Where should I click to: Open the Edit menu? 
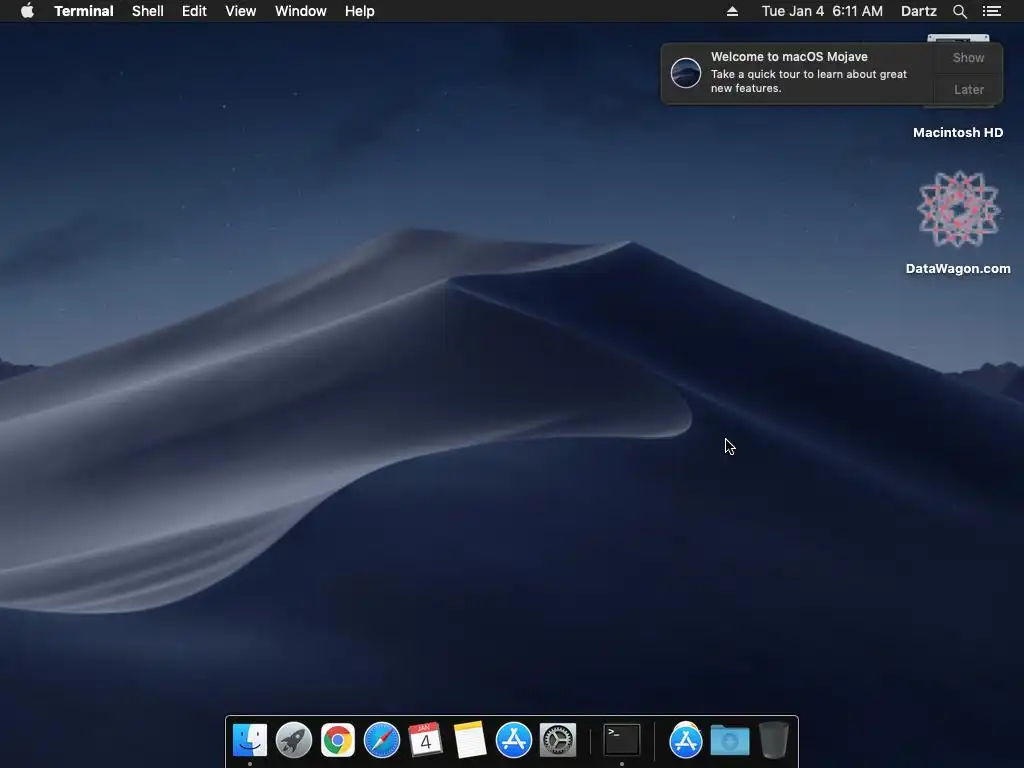[x=194, y=11]
